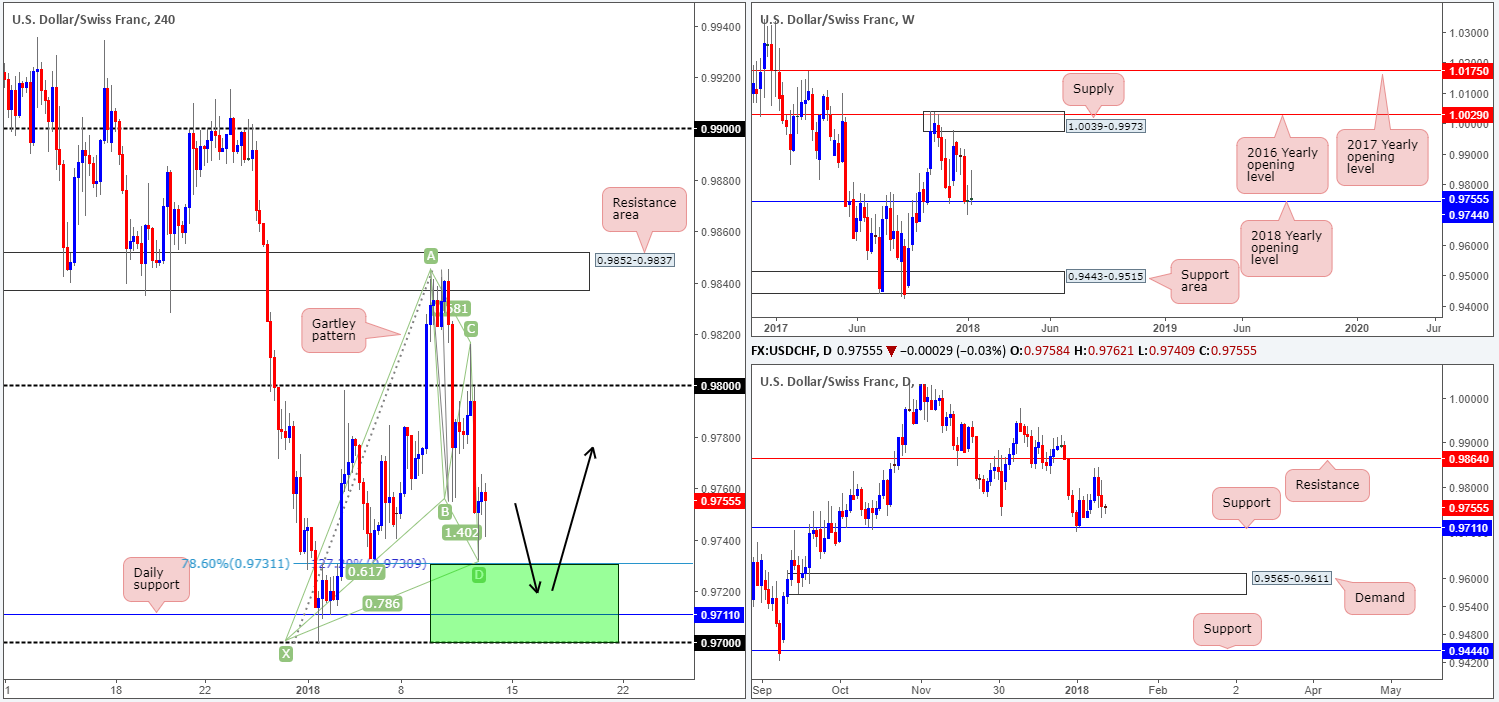Click the 0.98600 axis value on 240 chart
Image resolution: width=1499 pixels, height=702 pixels.
(719, 232)
